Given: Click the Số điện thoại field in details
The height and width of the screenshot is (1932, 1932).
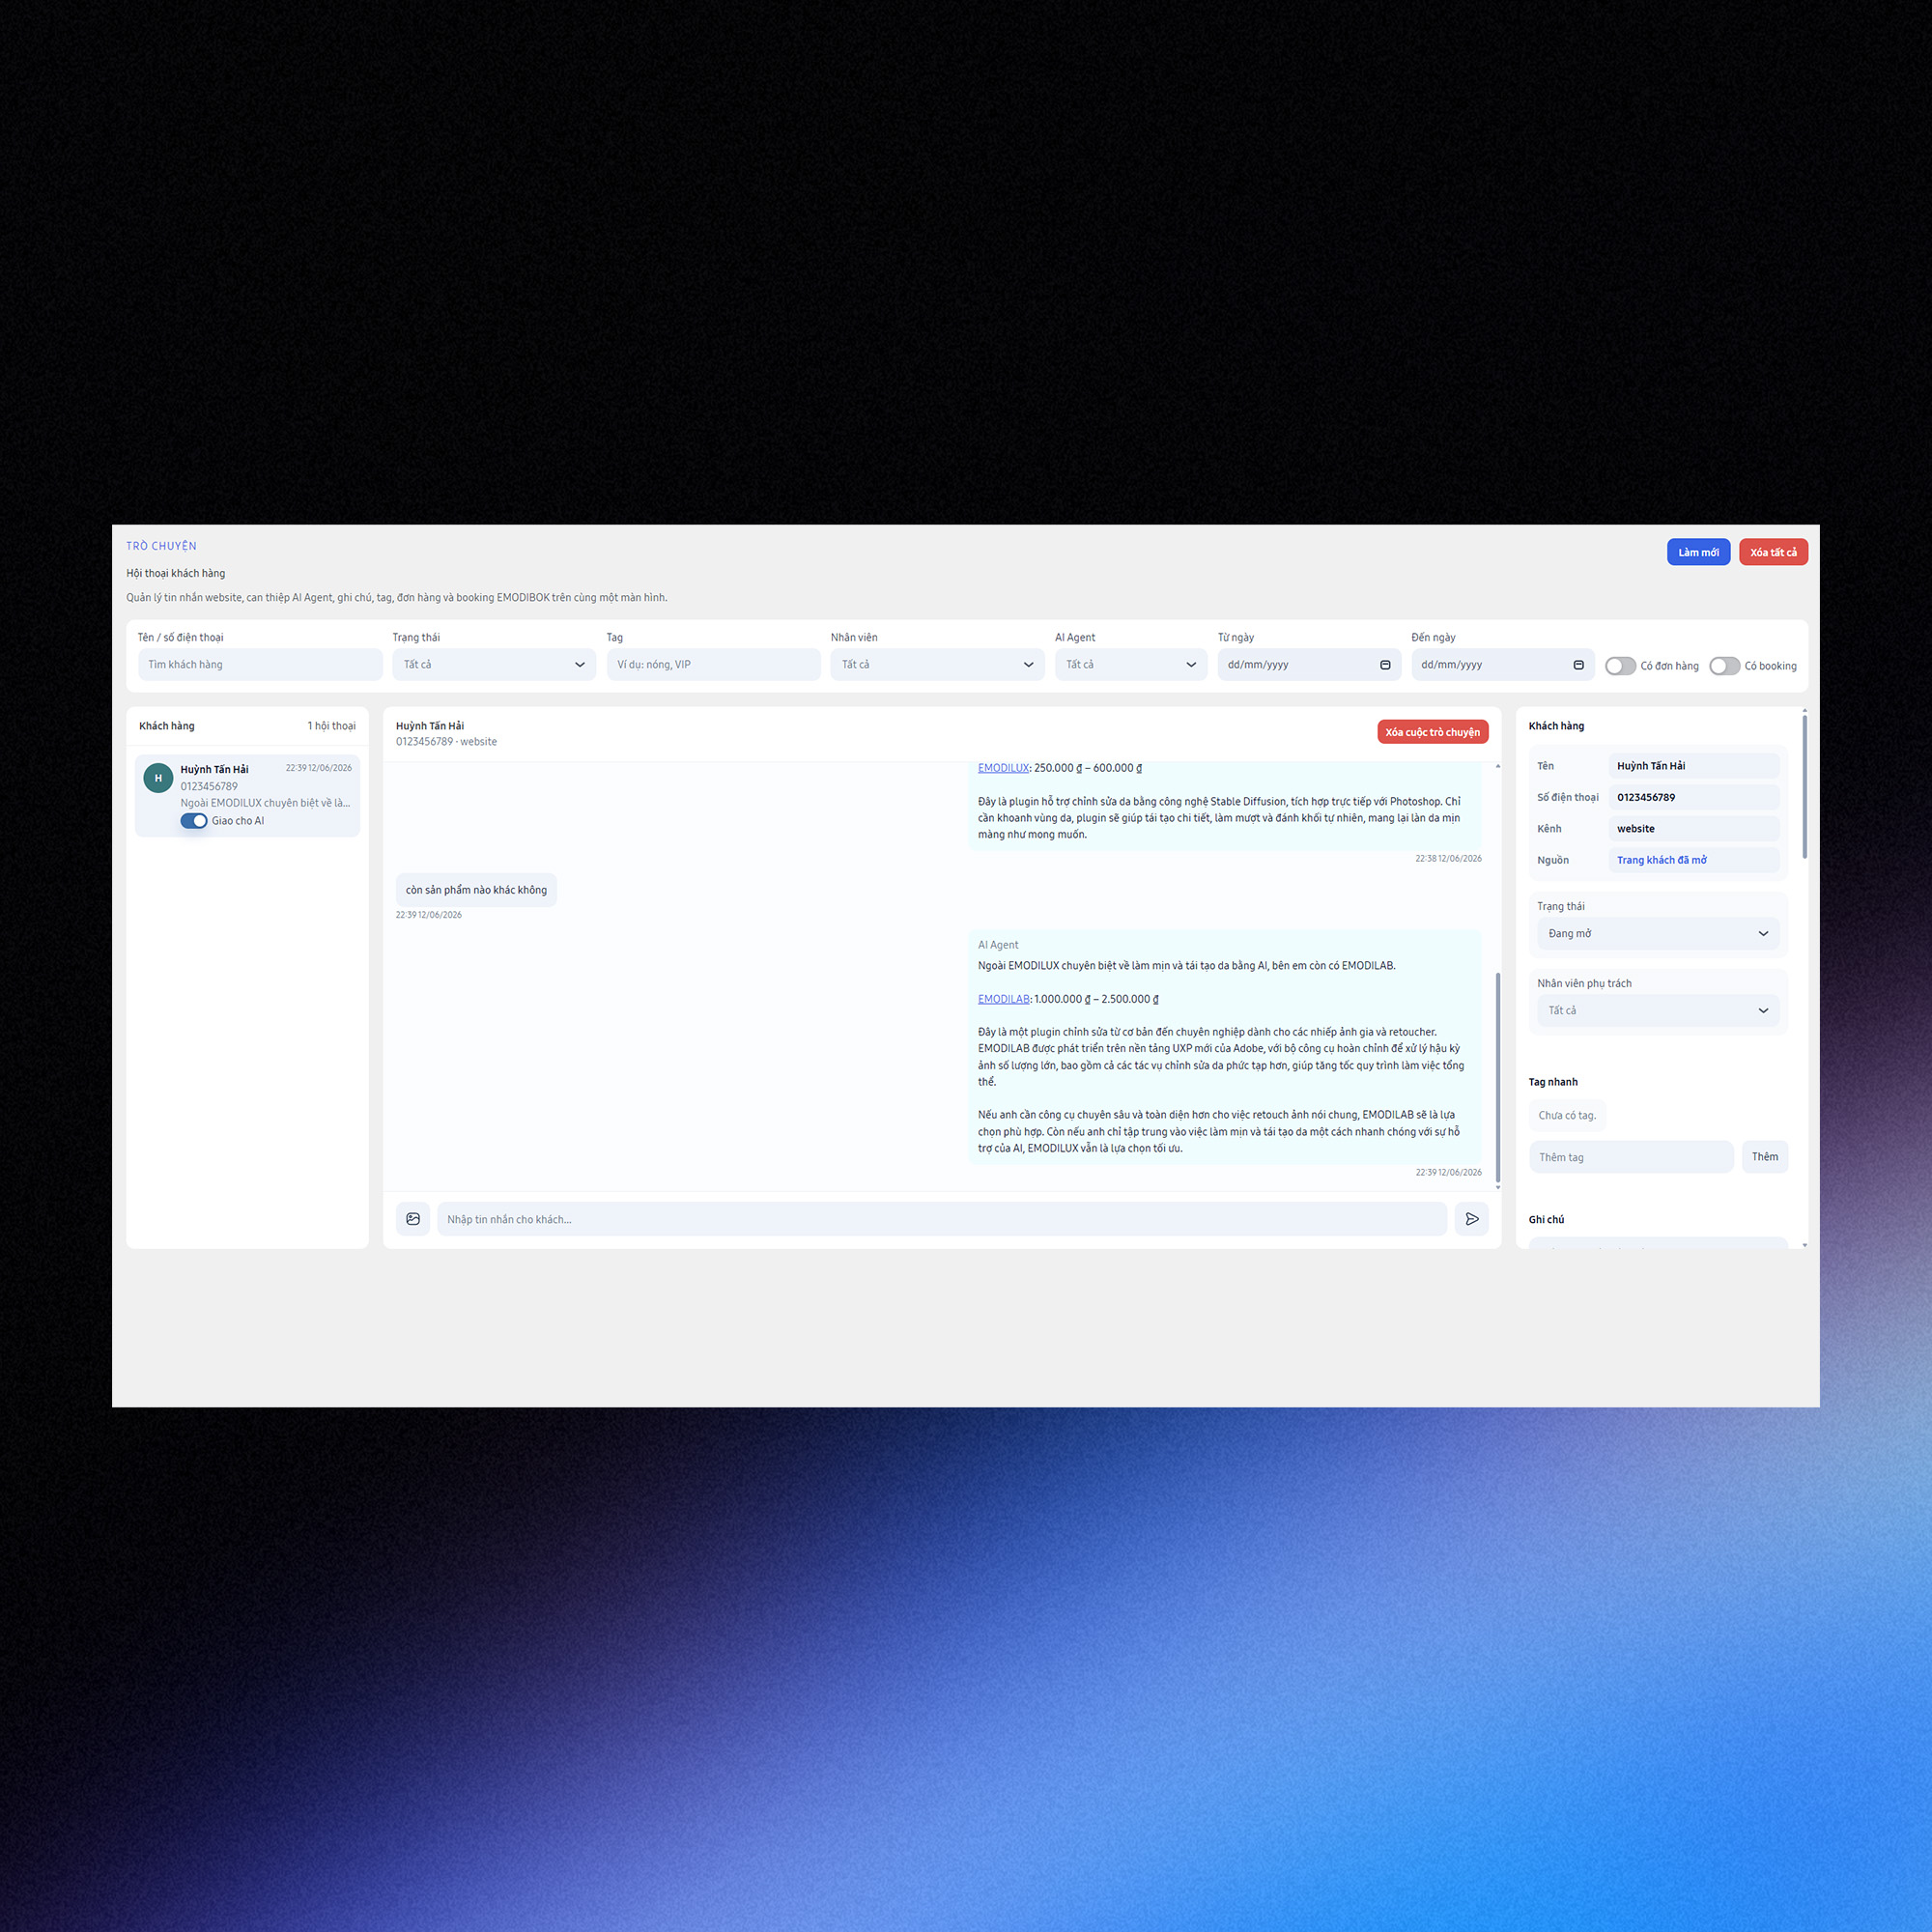Looking at the screenshot, I should tap(1694, 797).
